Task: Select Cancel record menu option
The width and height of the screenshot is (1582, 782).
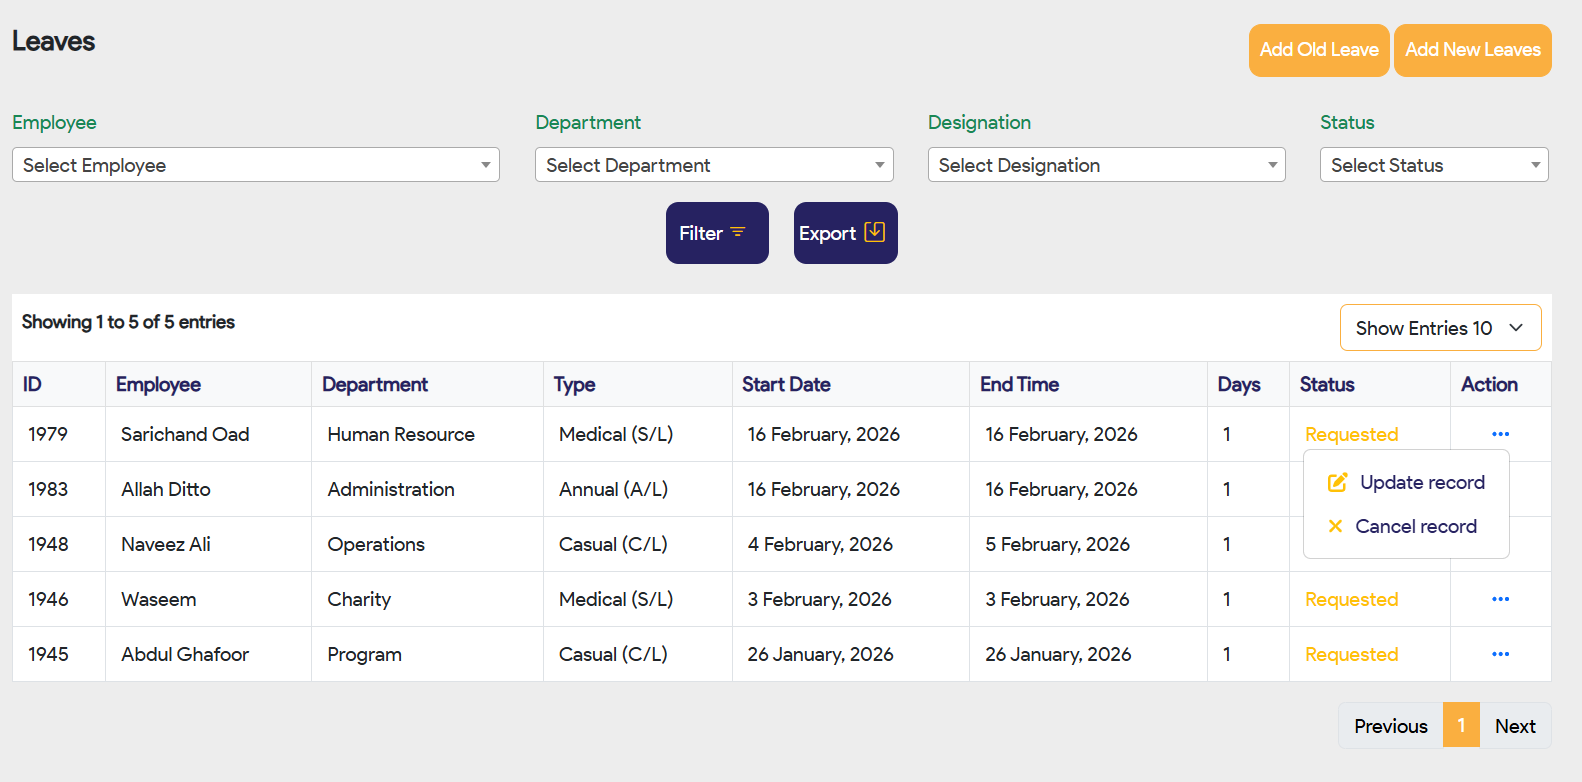Action: tap(1415, 526)
